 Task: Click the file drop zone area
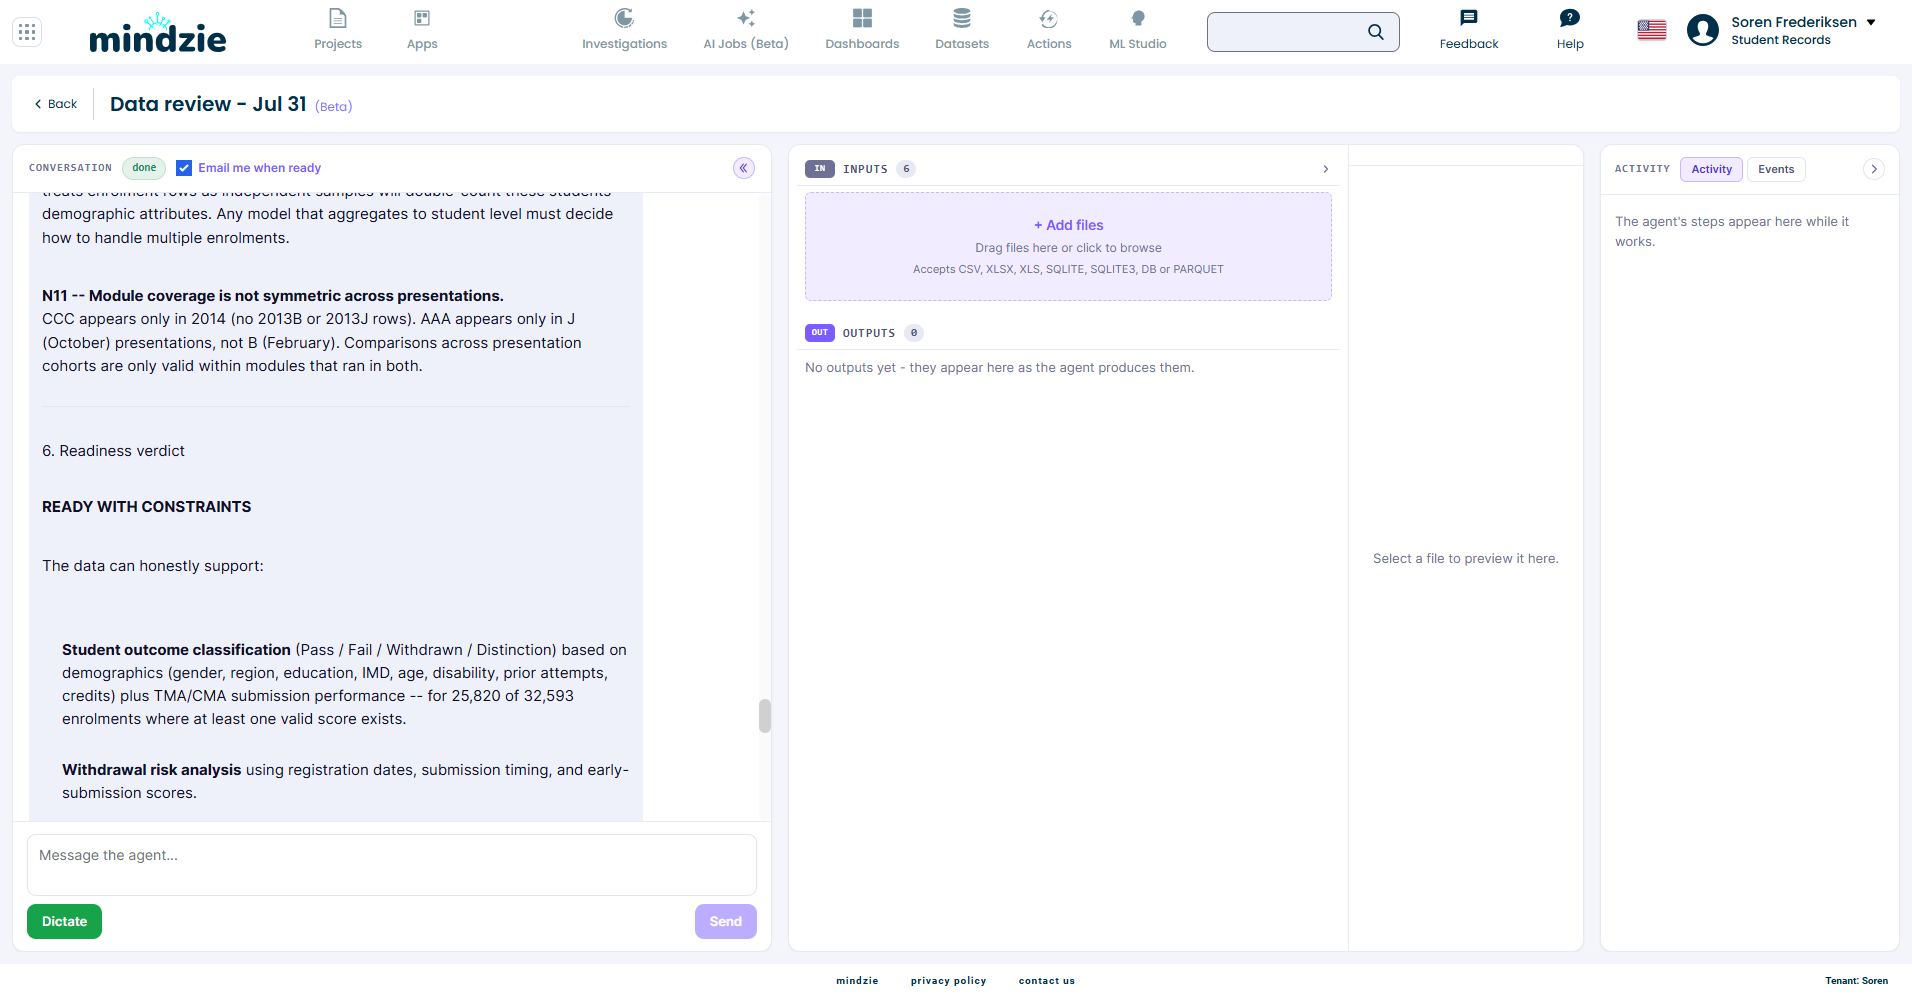[1068, 247]
